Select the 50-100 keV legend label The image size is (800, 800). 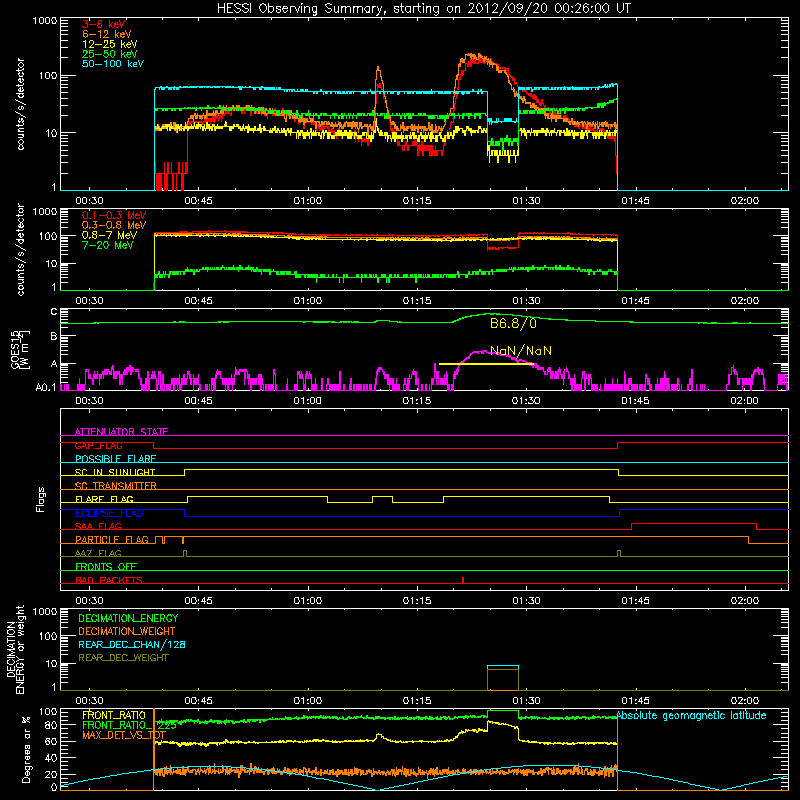click(x=113, y=64)
